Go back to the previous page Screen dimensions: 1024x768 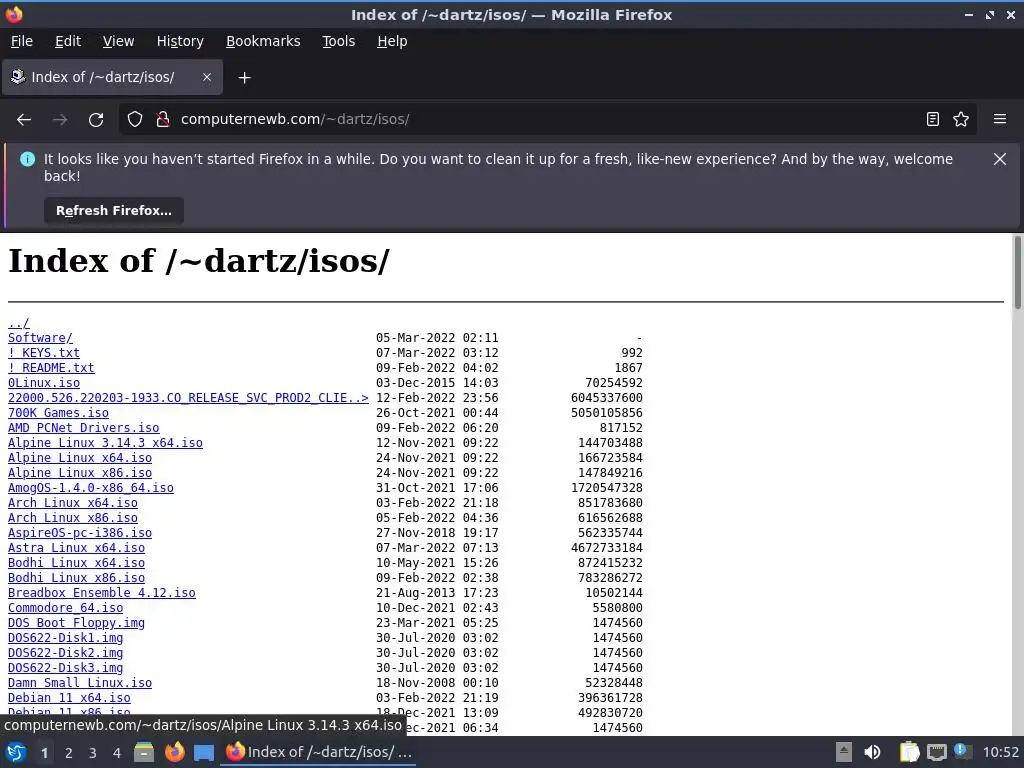pos(24,120)
